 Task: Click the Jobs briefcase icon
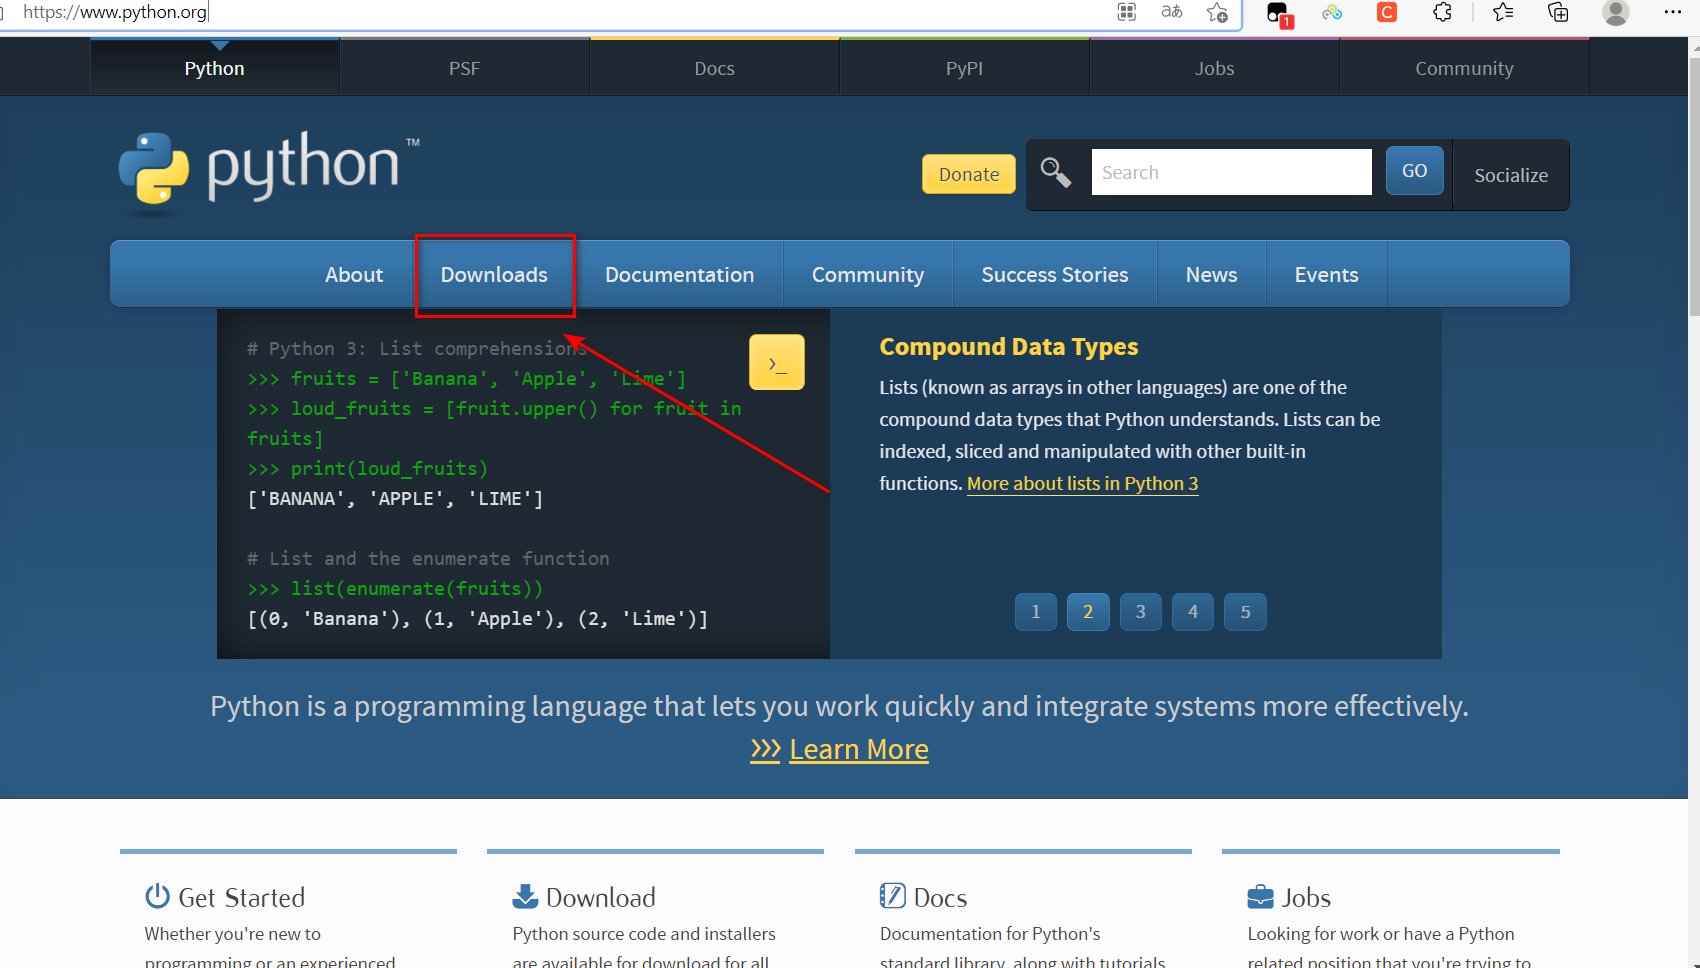[1260, 897]
